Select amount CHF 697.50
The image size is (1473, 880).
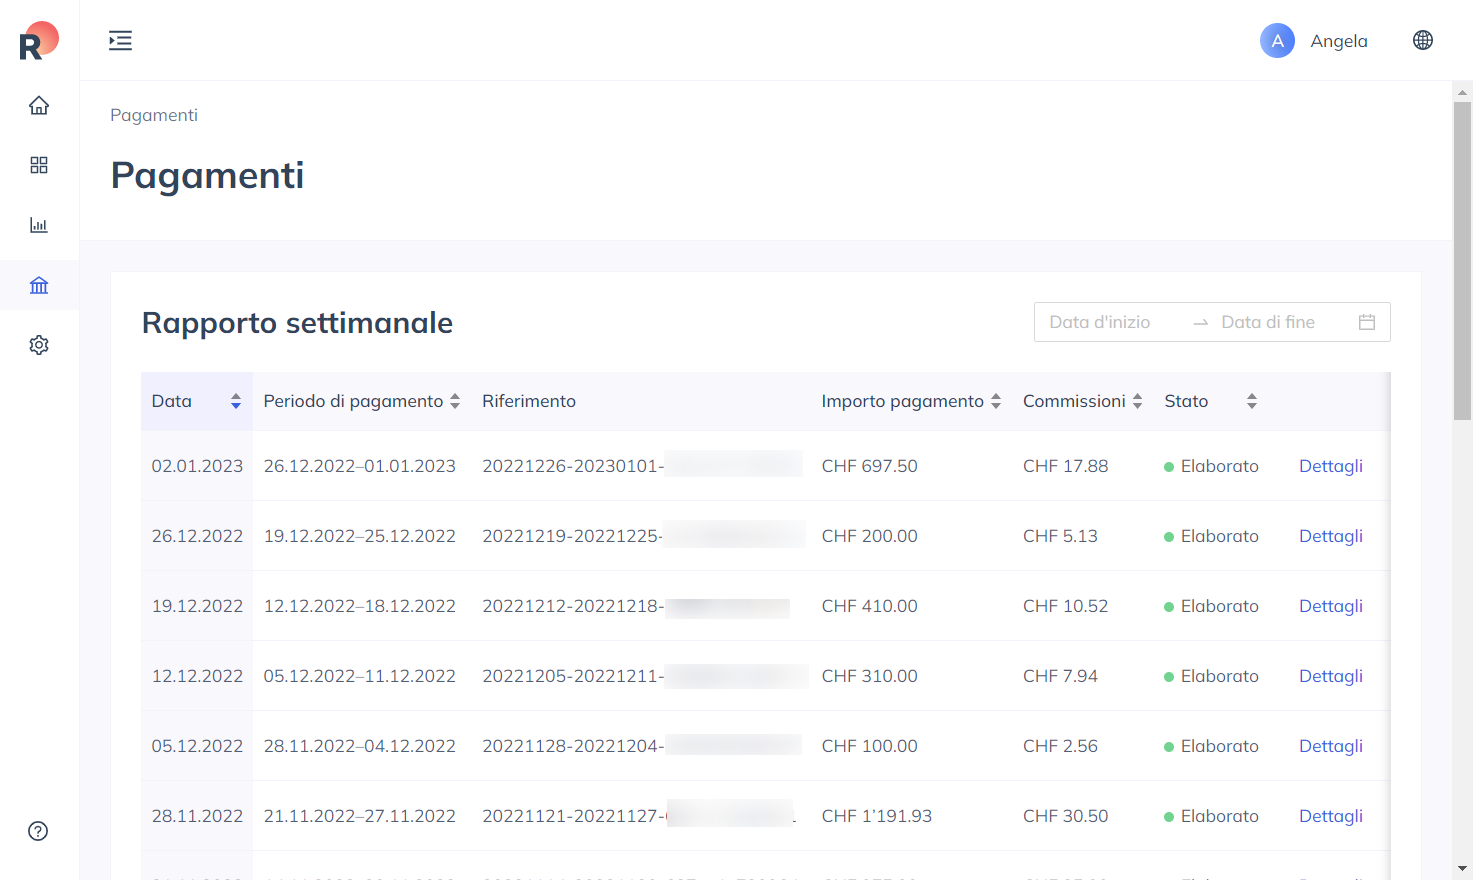coord(870,466)
